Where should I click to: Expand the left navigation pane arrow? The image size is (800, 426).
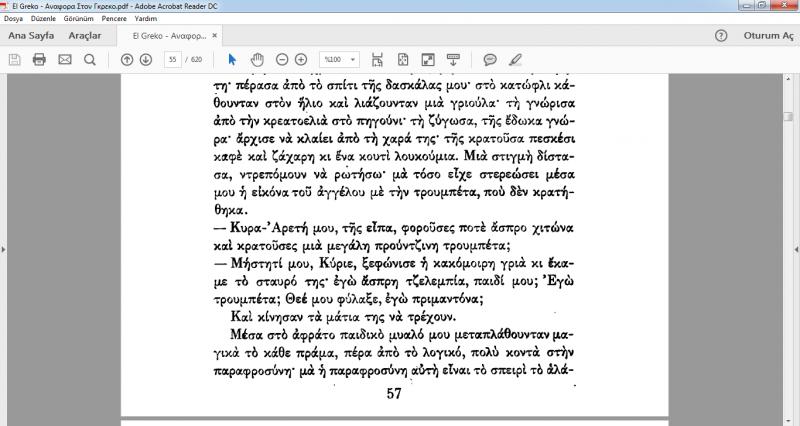pos(3,249)
